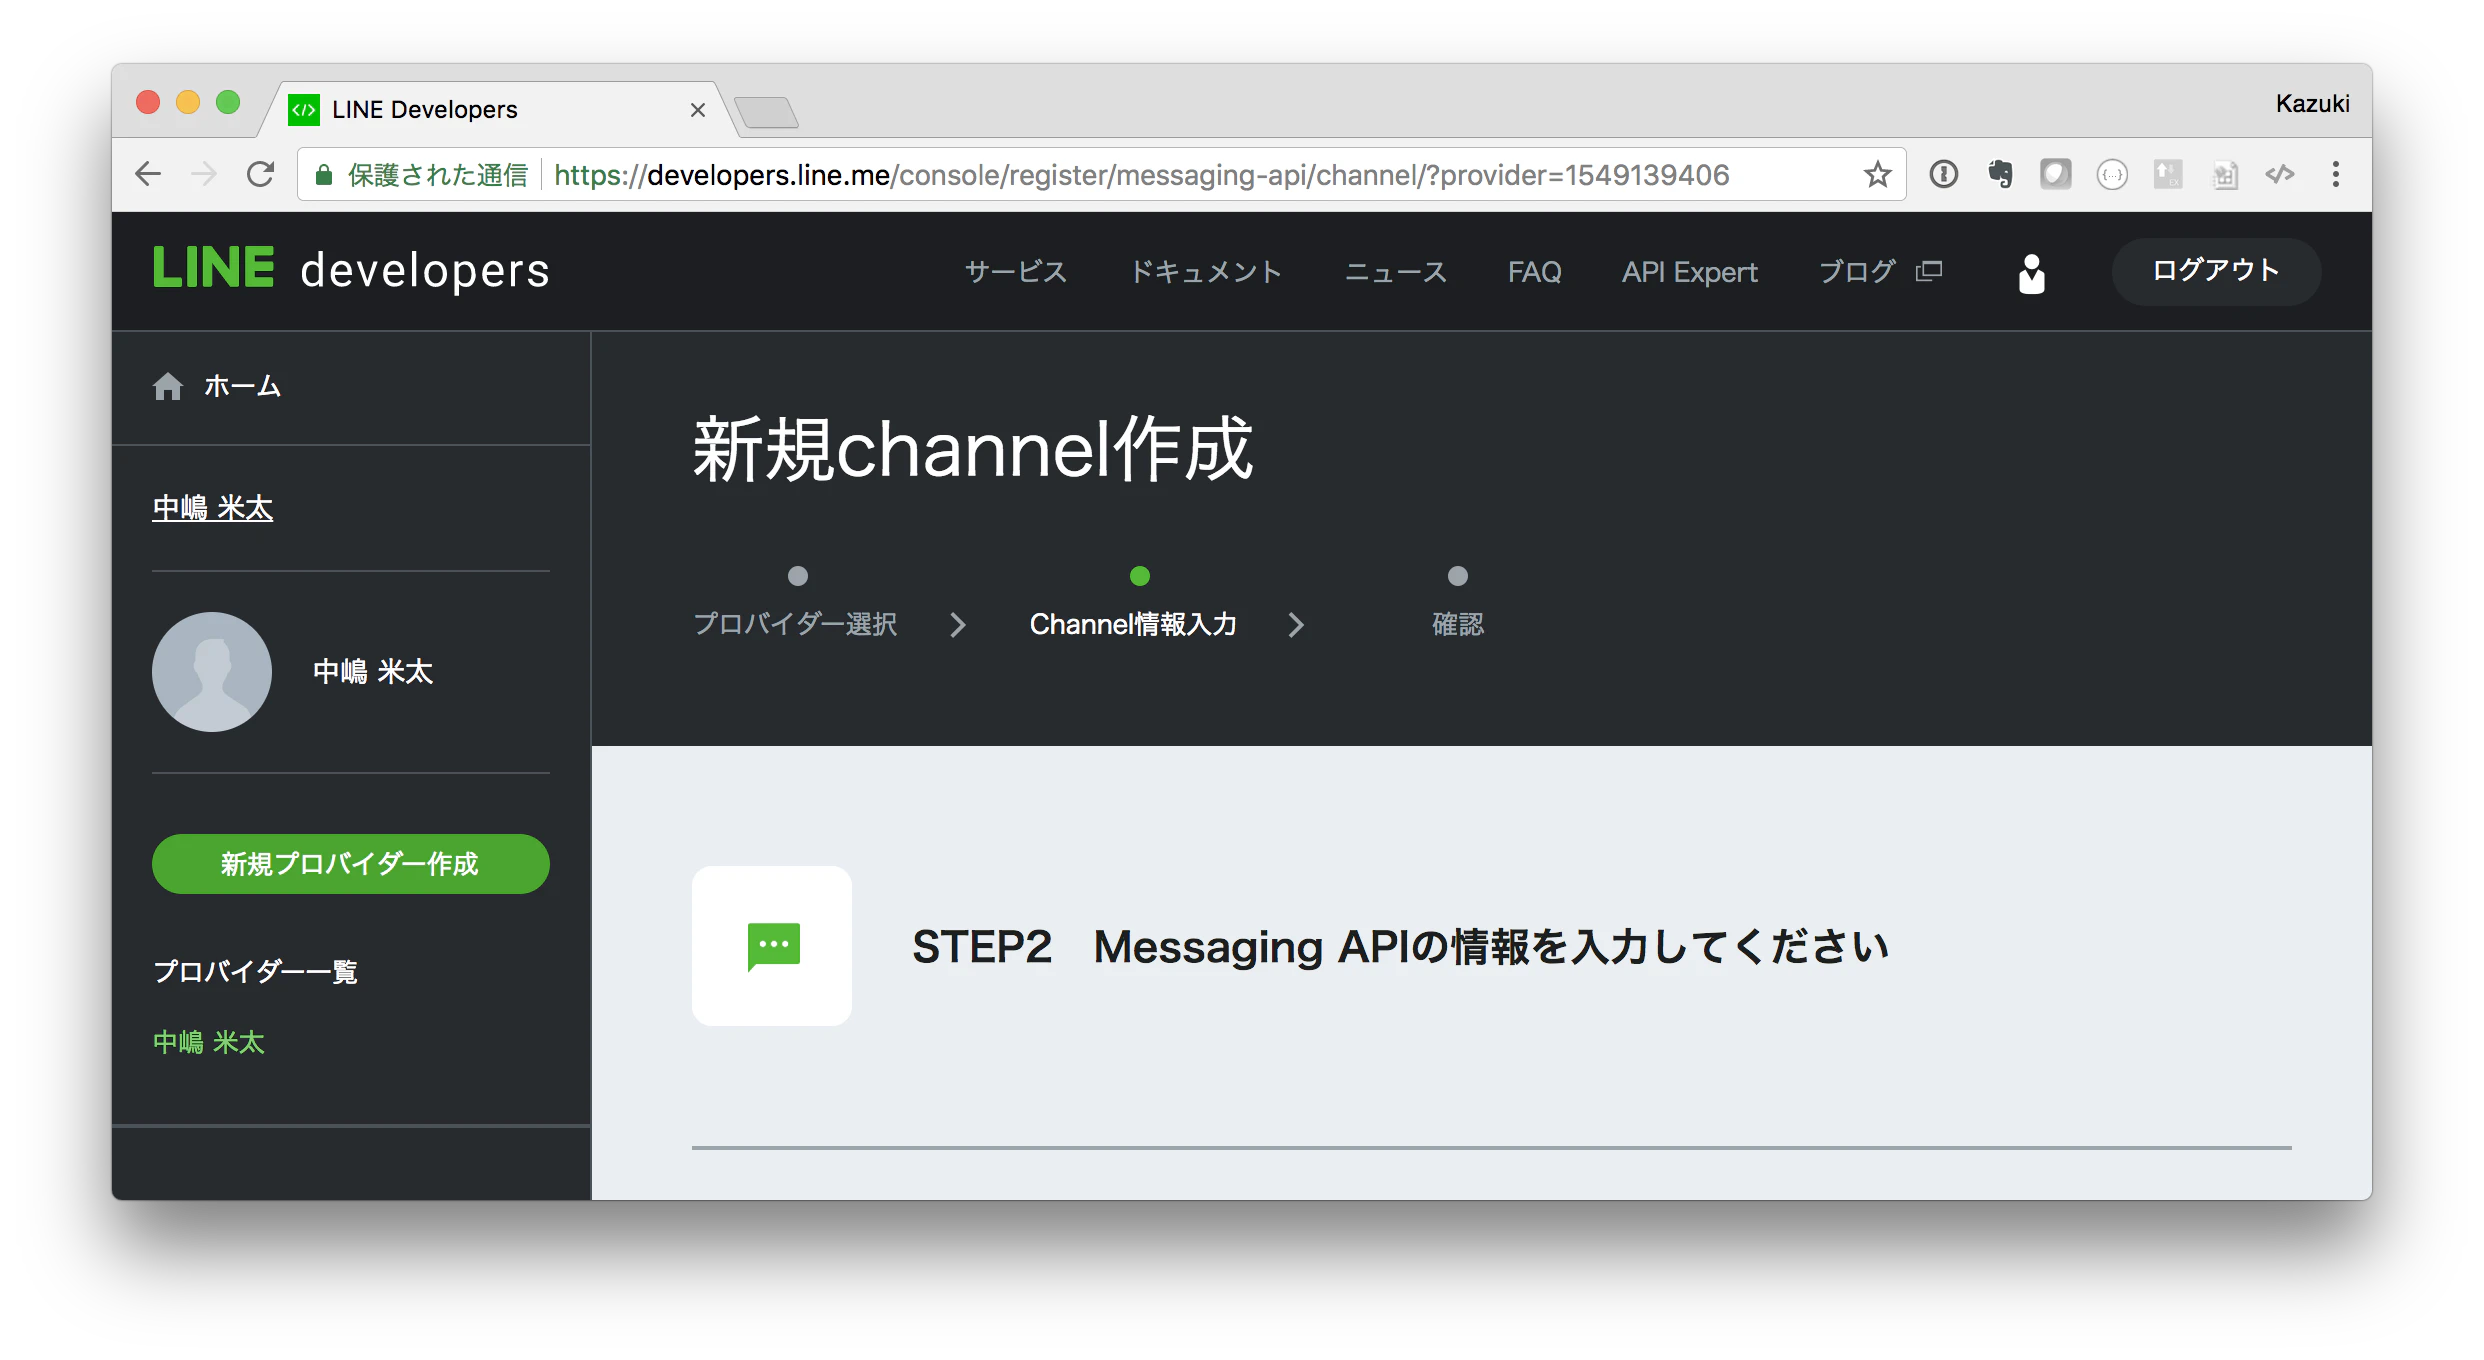Click the ログアウト button
Viewport: 2484px width, 1360px height.
[x=2216, y=271]
